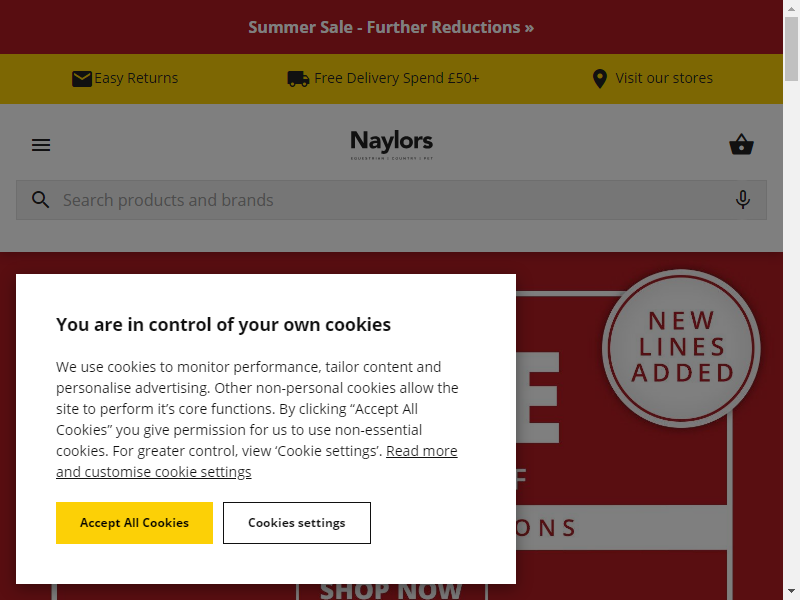Click the scrollbar down arrow
800x600 pixels.
click(791, 593)
